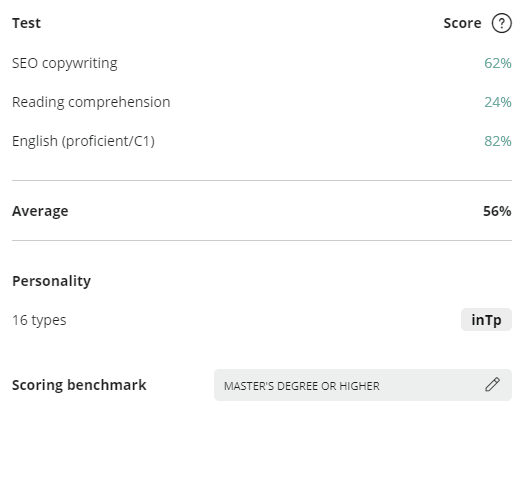The width and height of the screenshot is (526, 480).
Task: Click the 82% English score
Action: pos(497,141)
